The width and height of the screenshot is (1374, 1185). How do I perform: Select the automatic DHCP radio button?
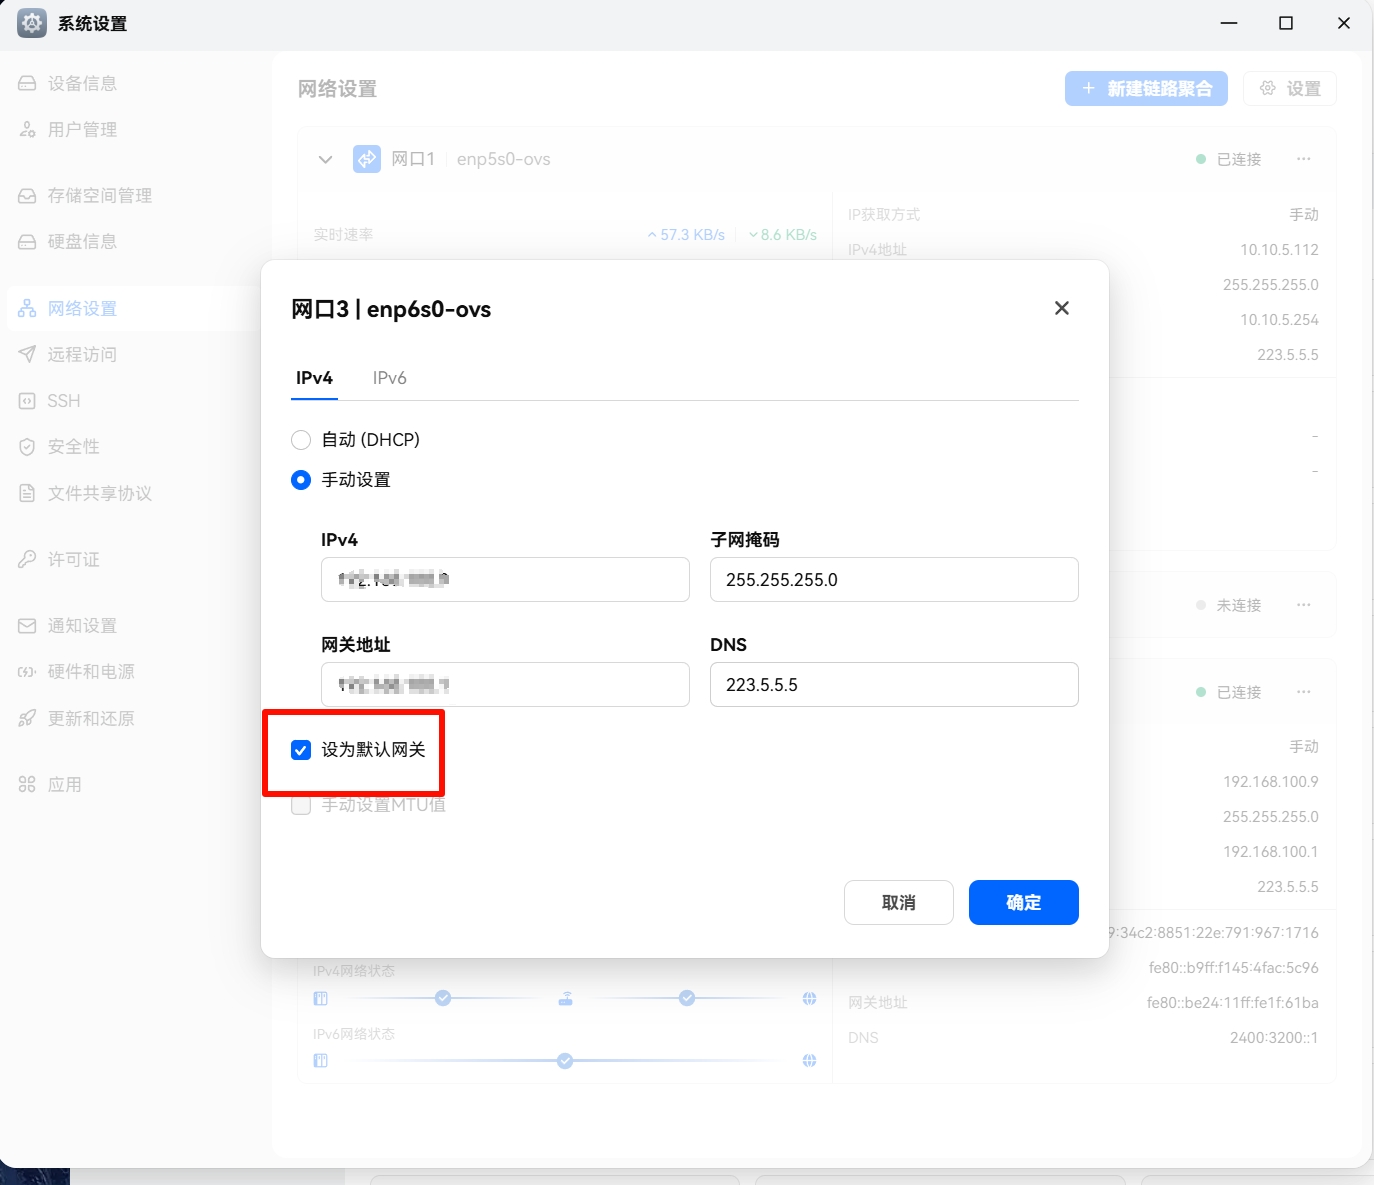tap(301, 440)
